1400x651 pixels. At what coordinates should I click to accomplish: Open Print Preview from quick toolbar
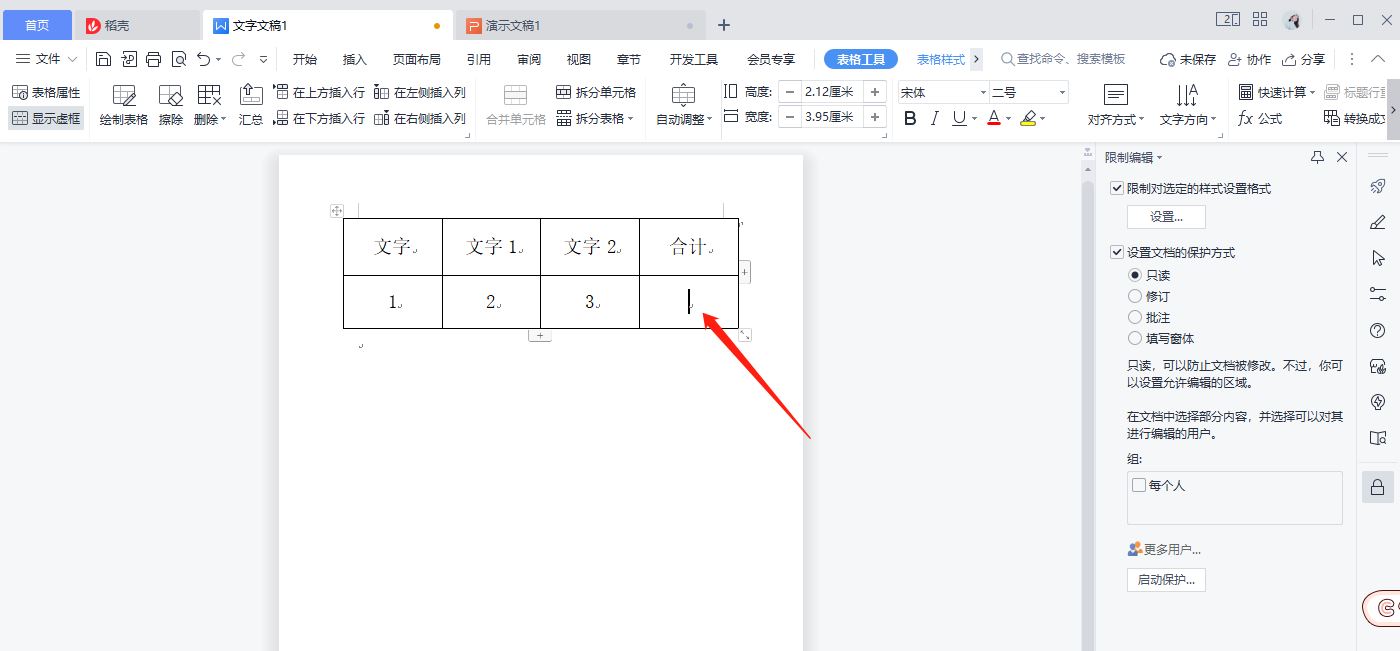178,59
